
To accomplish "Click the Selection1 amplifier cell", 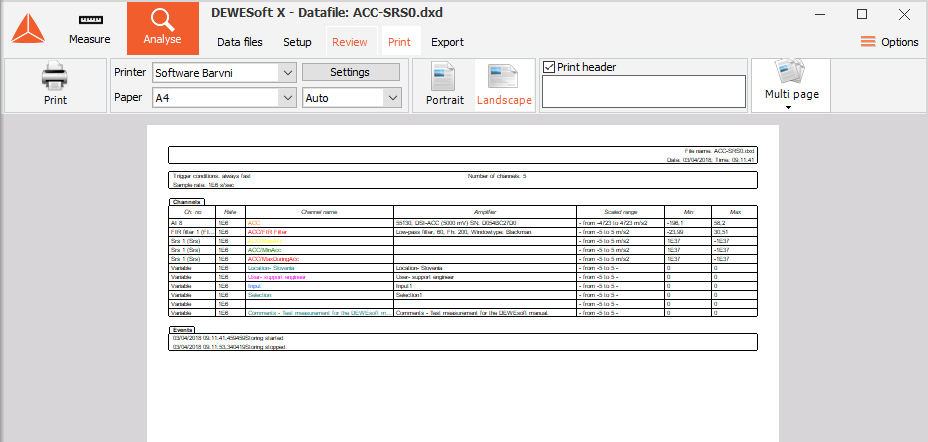I will coord(485,295).
